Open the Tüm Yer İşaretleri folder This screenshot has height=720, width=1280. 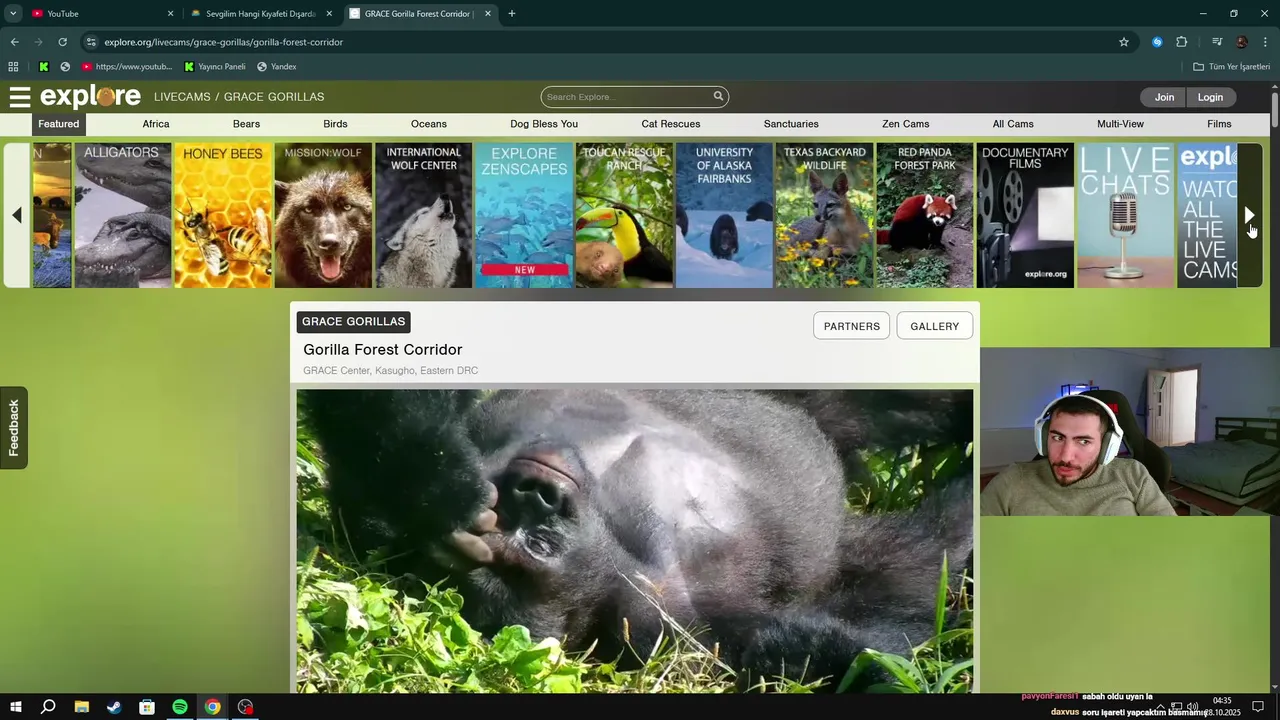coord(1231,67)
